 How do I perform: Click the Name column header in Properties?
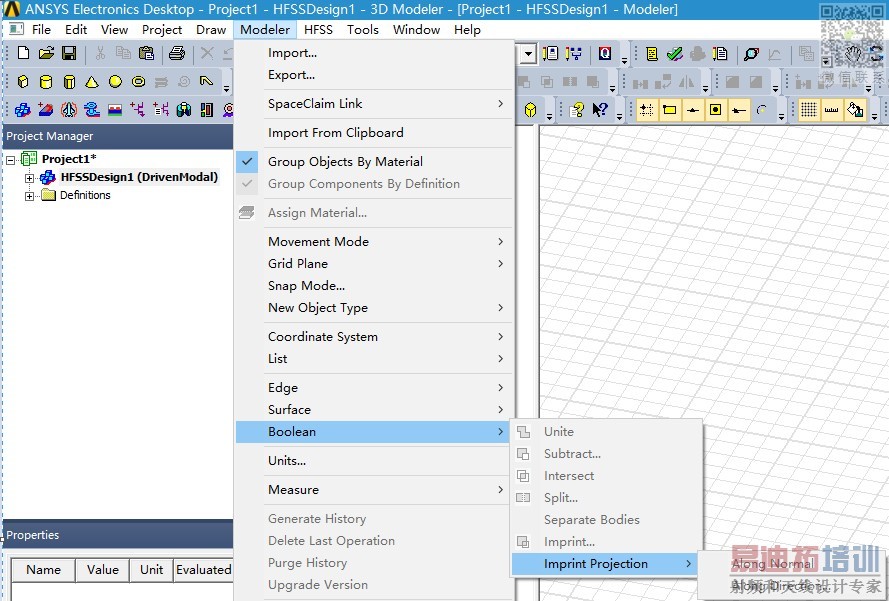click(x=44, y=570)
